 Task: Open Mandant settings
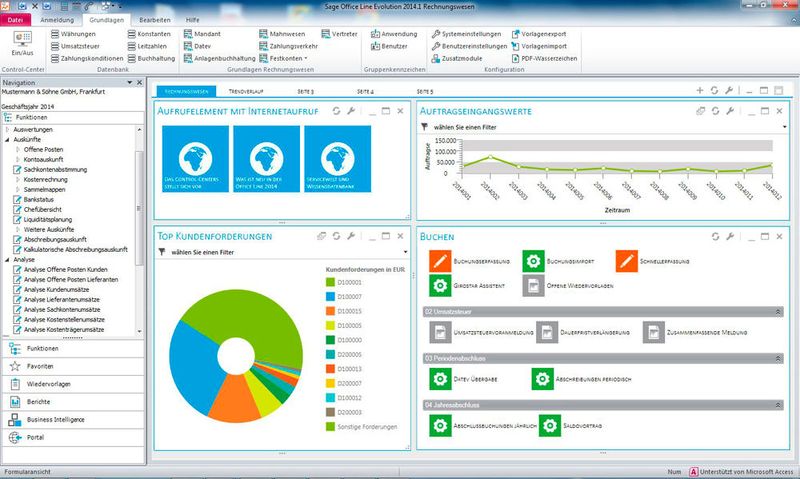[202, 34]
